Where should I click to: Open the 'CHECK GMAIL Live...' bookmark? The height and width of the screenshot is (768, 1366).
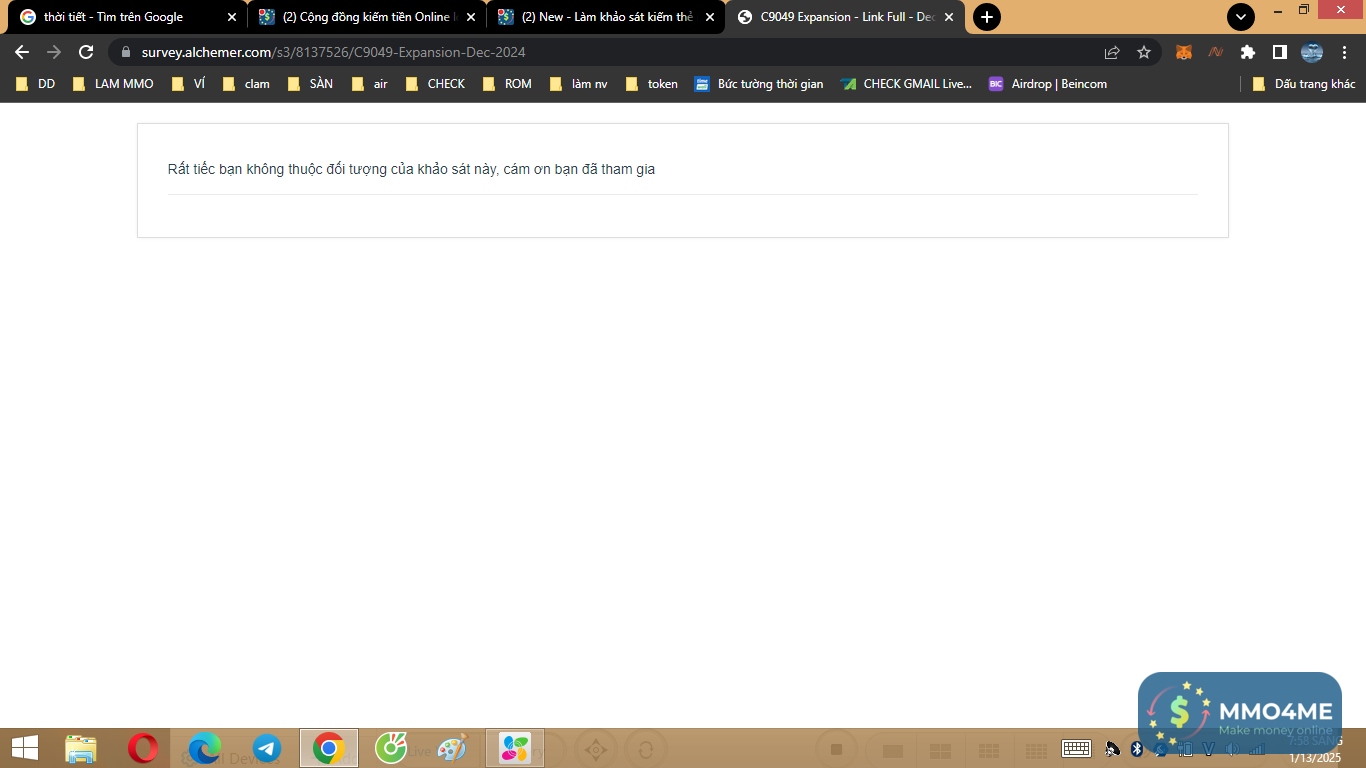coord(906,84)
